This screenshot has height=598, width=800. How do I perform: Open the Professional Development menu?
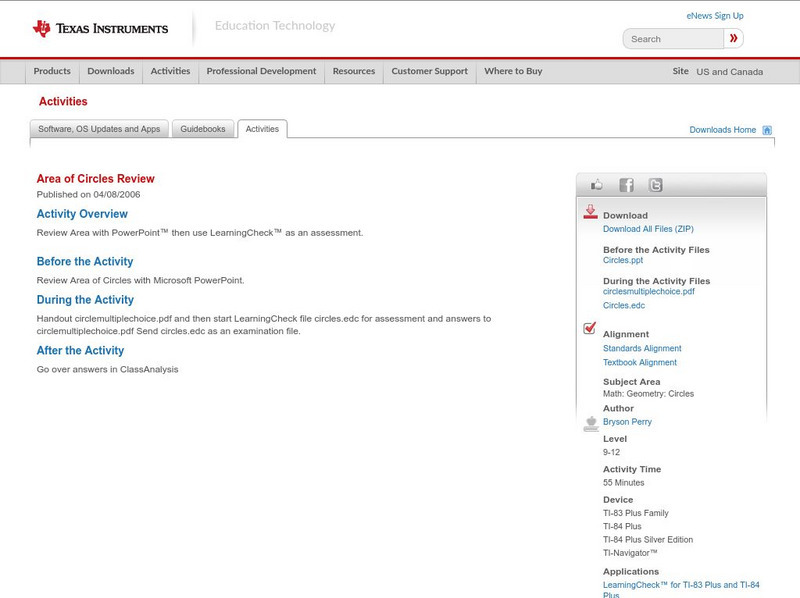[261, 72]
